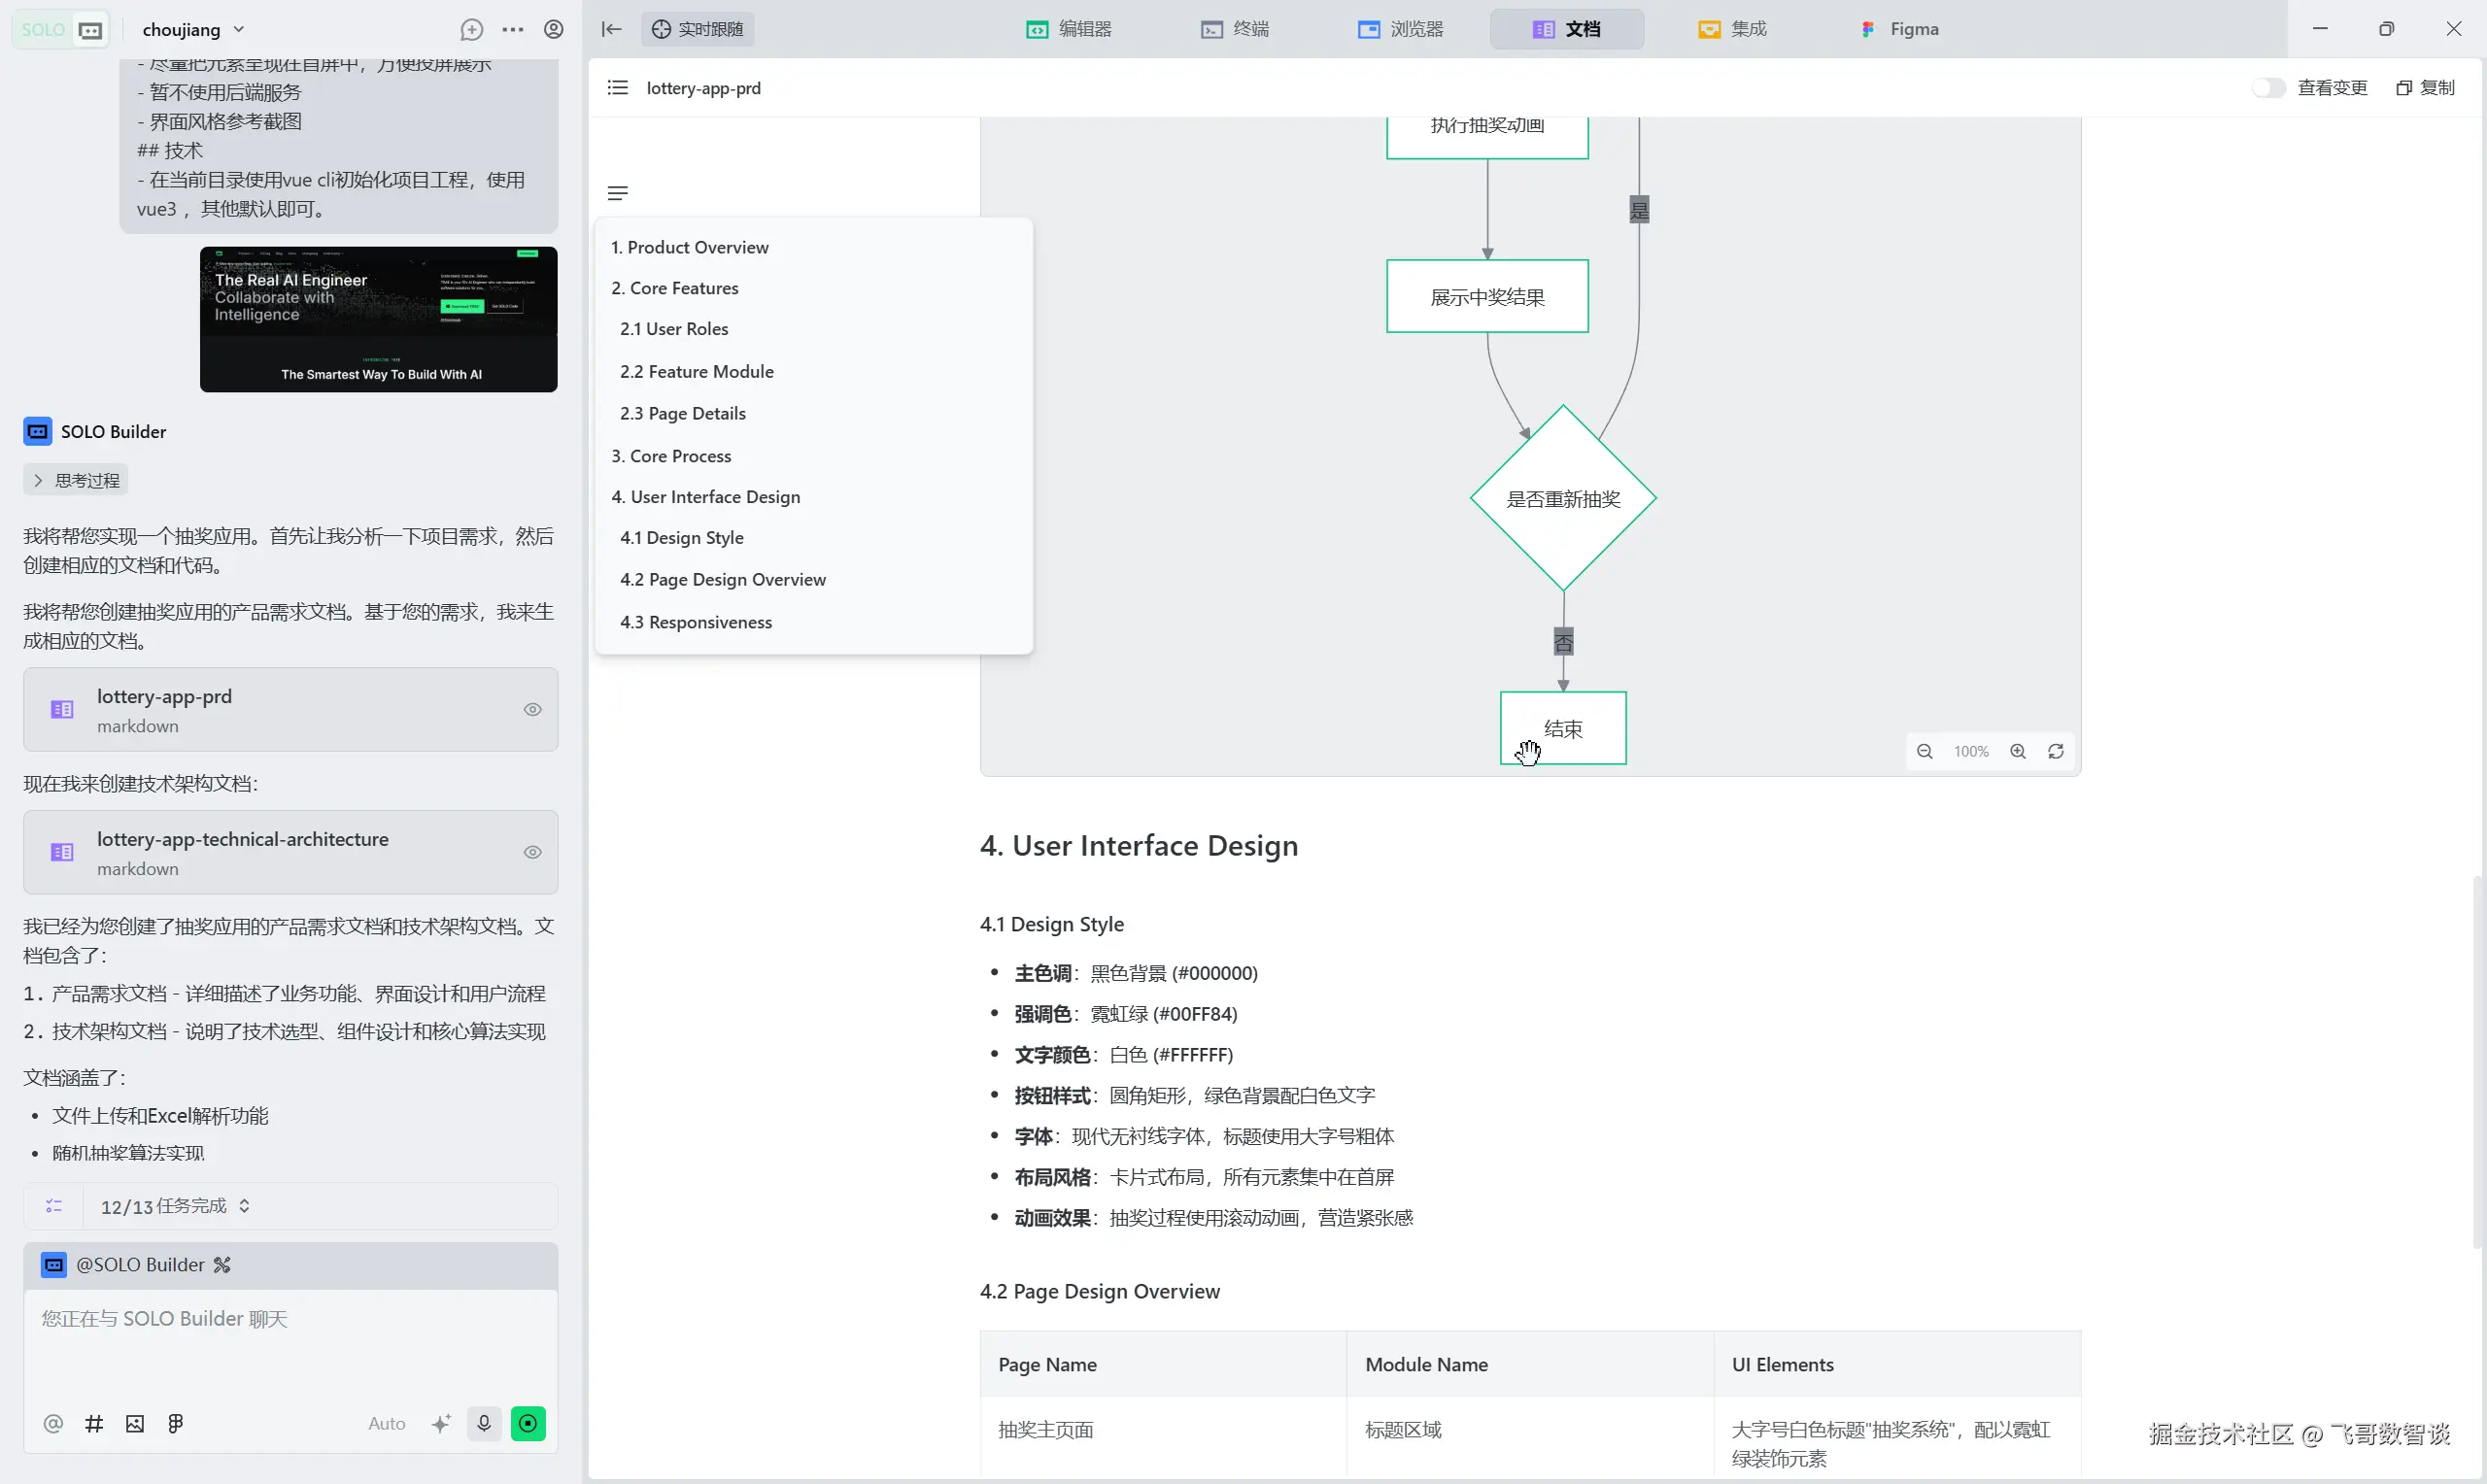Click the attach image icon in chat
The height and width of the screenshot is (1484, 2487).
[x=135, y=1423]
